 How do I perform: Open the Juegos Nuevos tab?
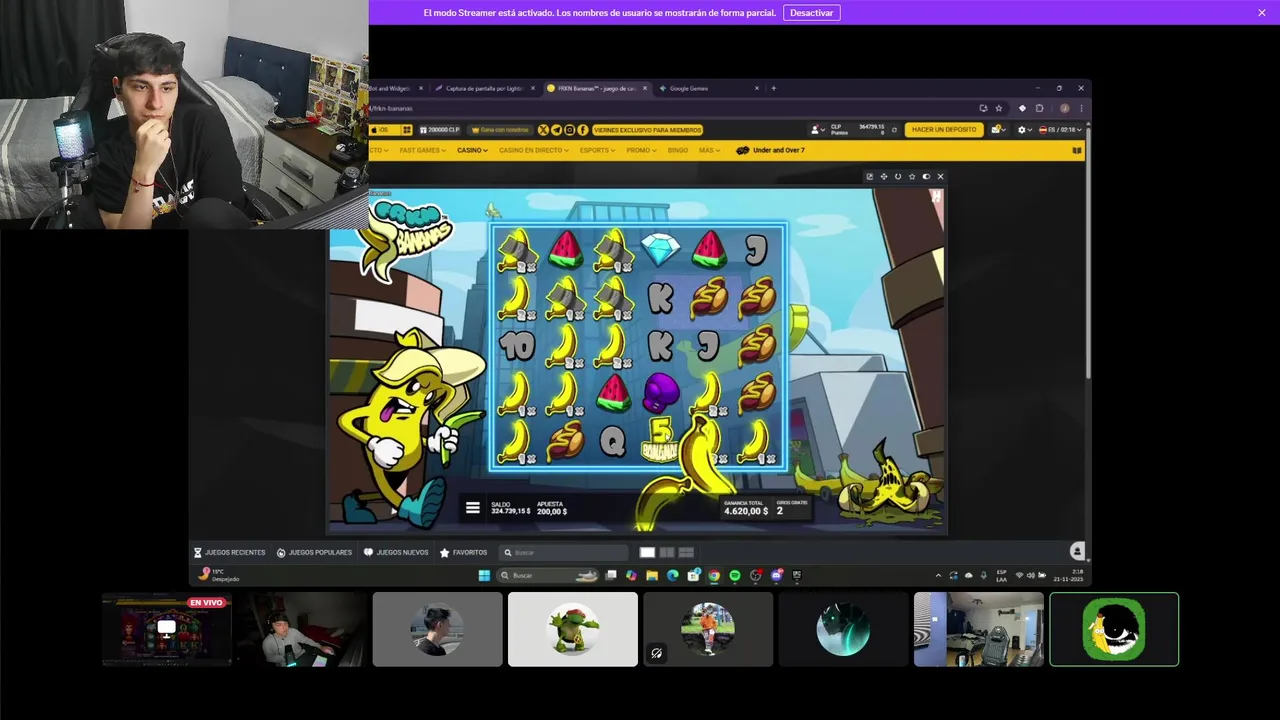click(x=396, y=552)
